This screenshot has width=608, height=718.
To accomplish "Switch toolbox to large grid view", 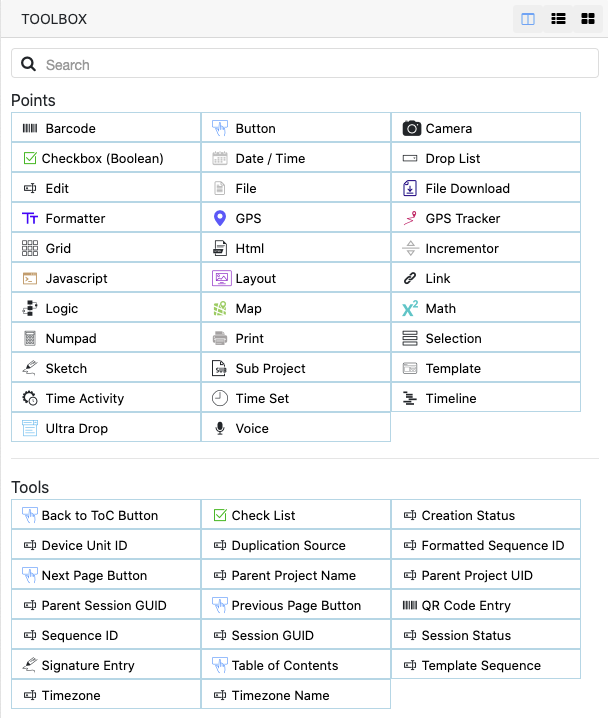I will (588, 19).
